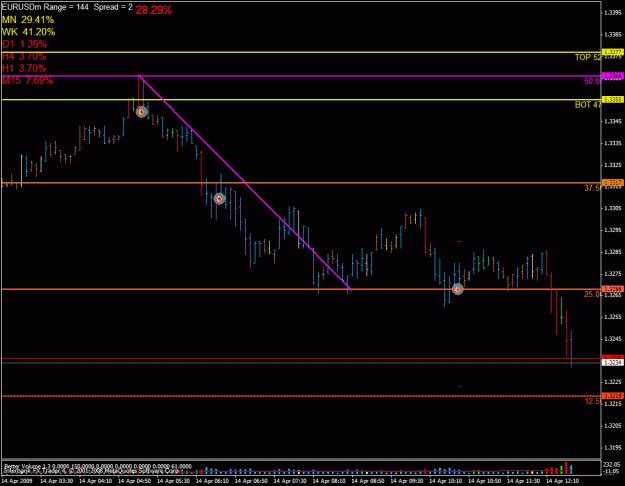Image resolution: width=625 pixels, height=486 pixels.
Task: Click the salmon 1.3268 price tag
Action: click(613, 289)
